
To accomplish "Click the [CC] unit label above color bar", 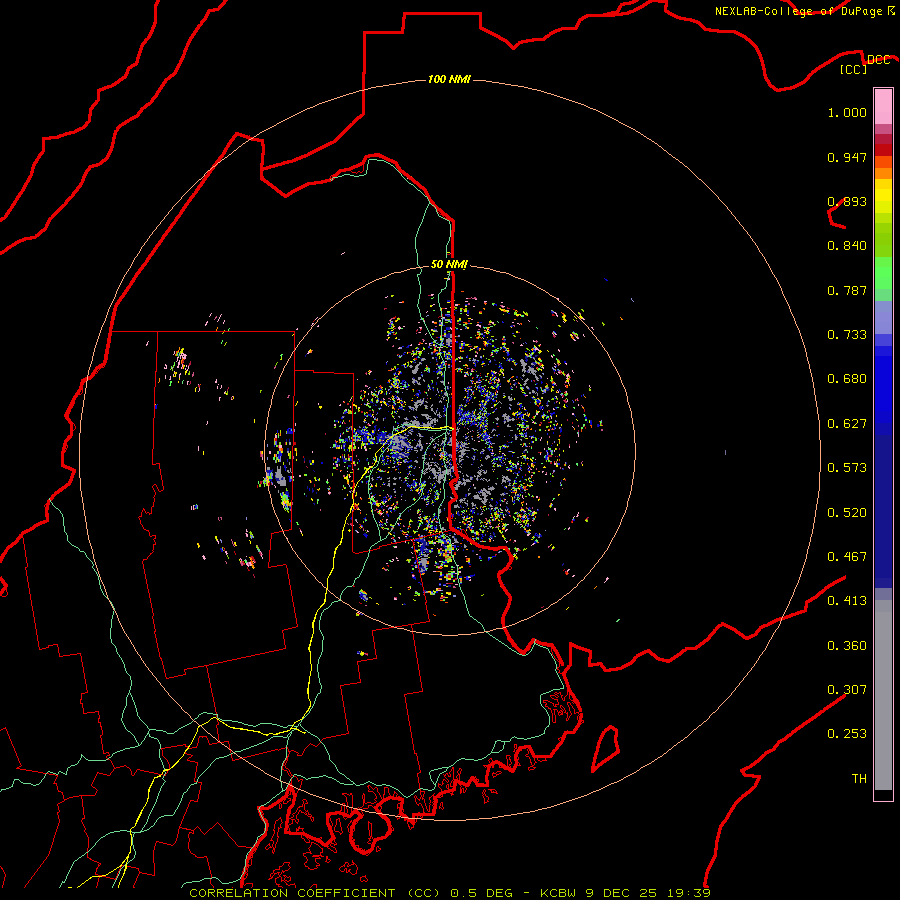I will click(x=854, y=69).
